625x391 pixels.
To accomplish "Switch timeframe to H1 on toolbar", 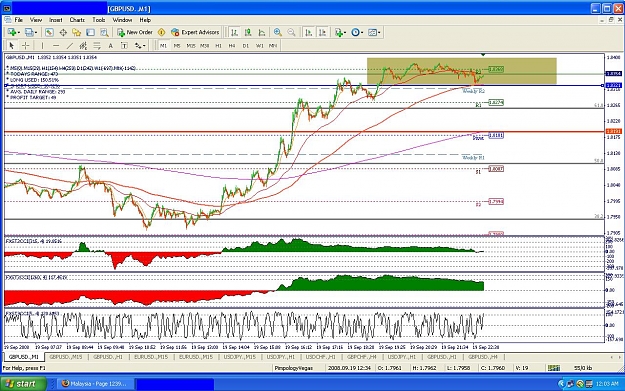I will (218, 46).
